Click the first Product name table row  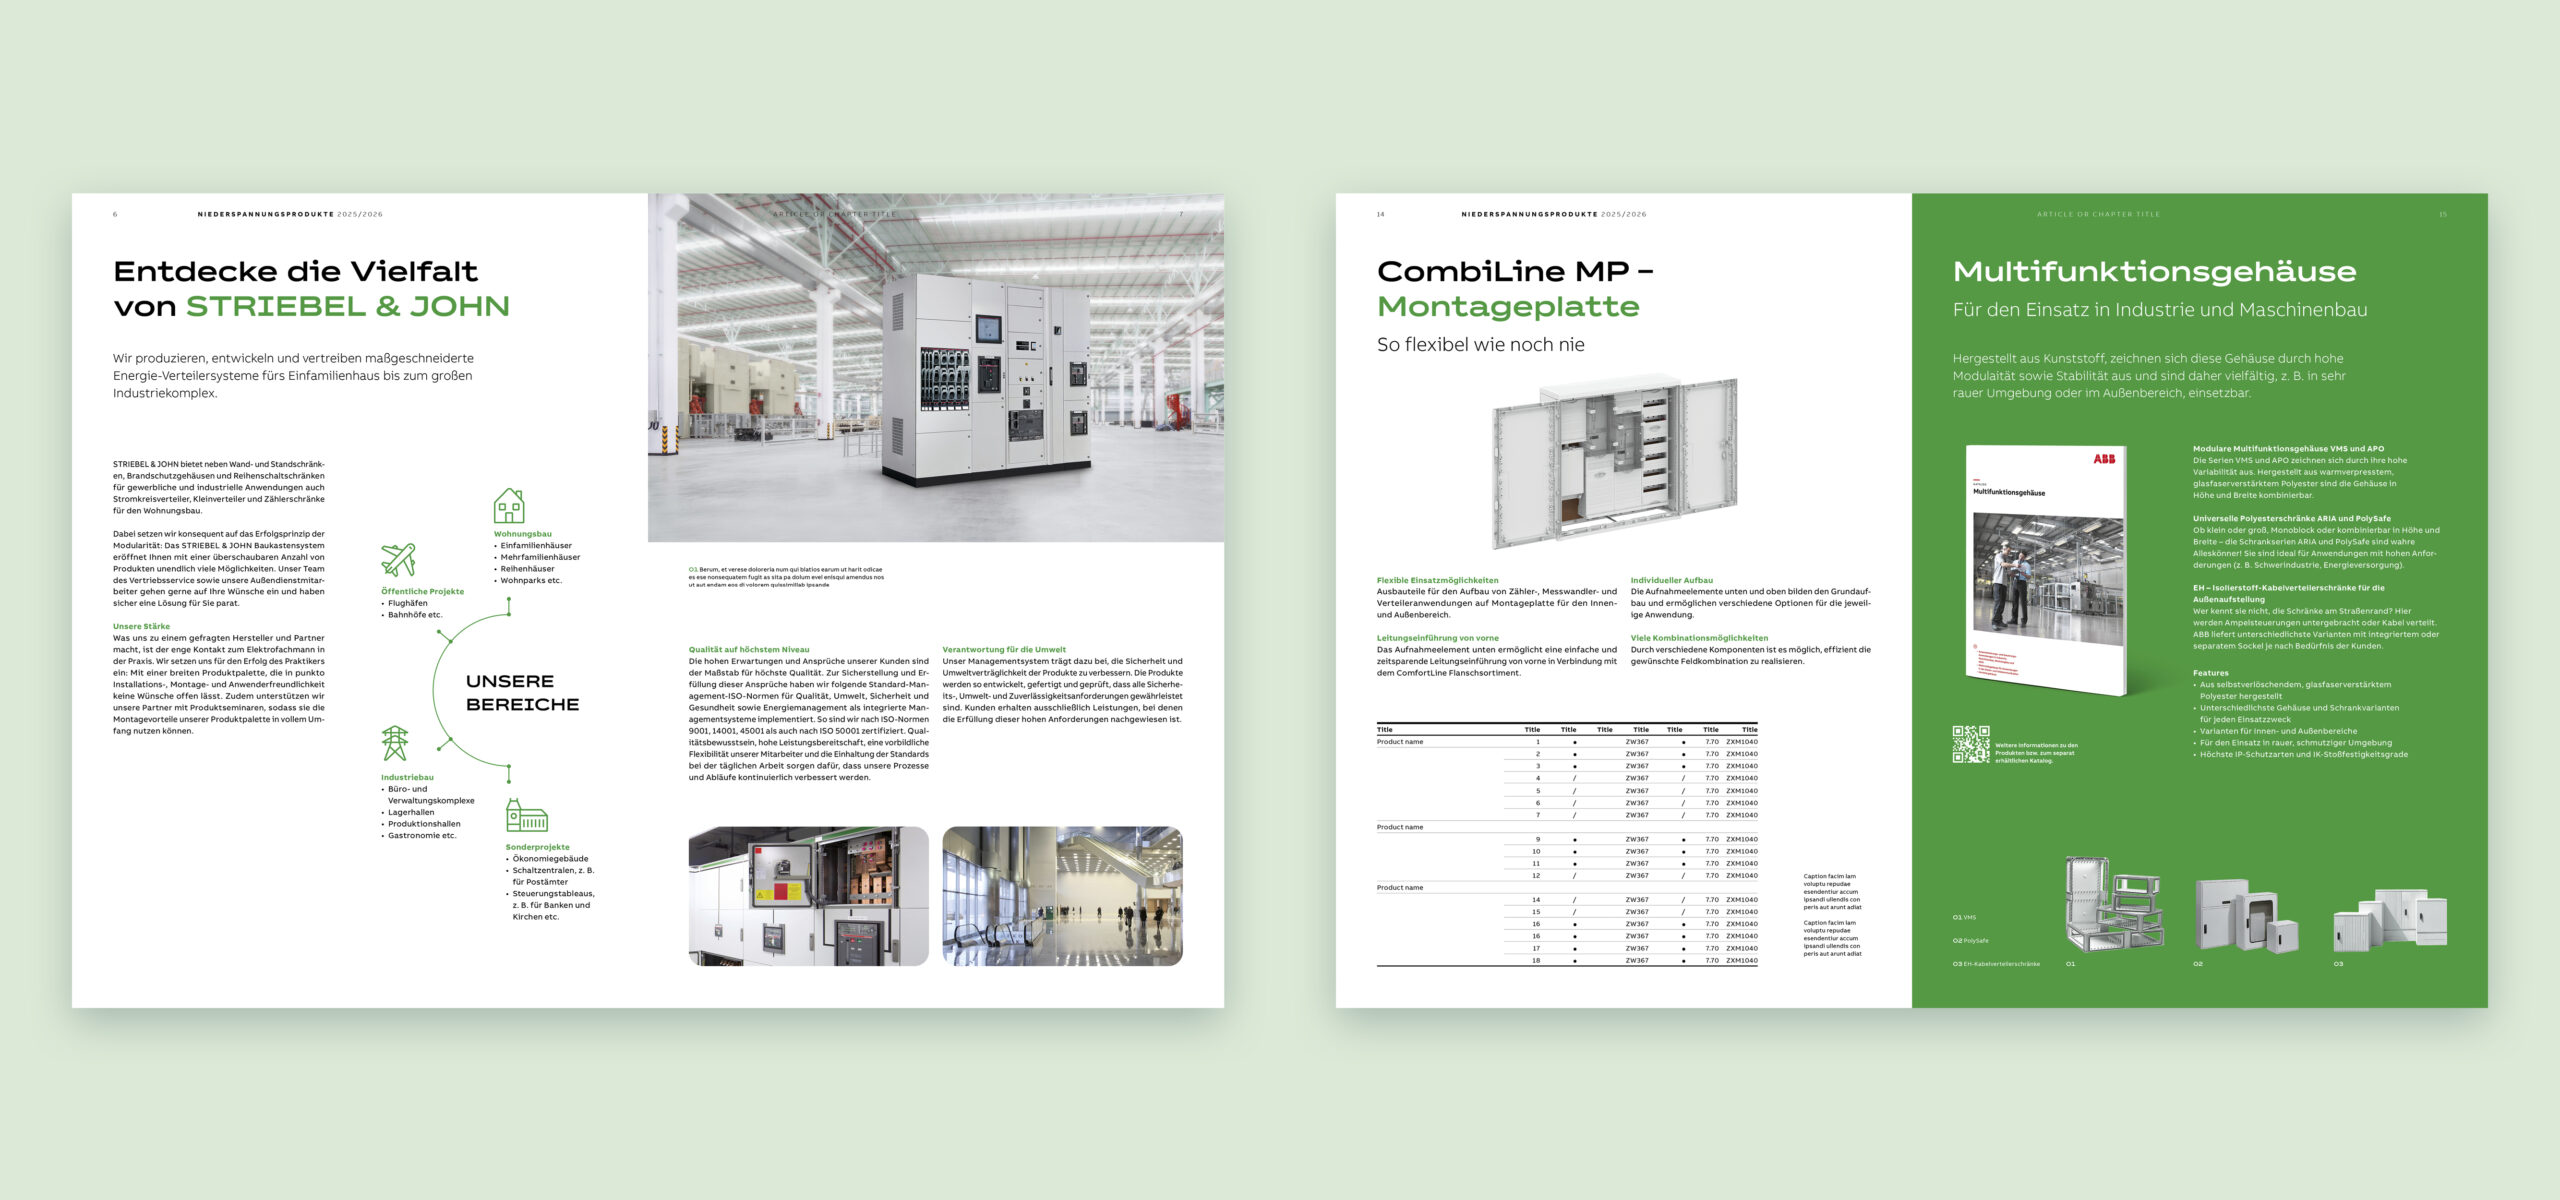(1400, 742)
